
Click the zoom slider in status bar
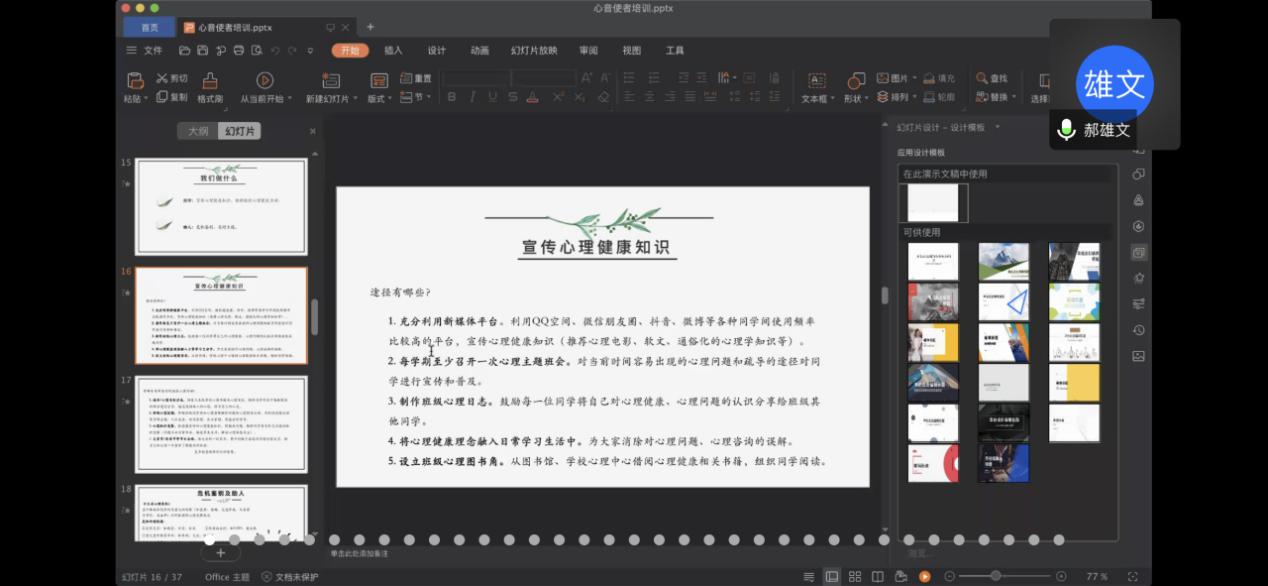coord(996,576)
